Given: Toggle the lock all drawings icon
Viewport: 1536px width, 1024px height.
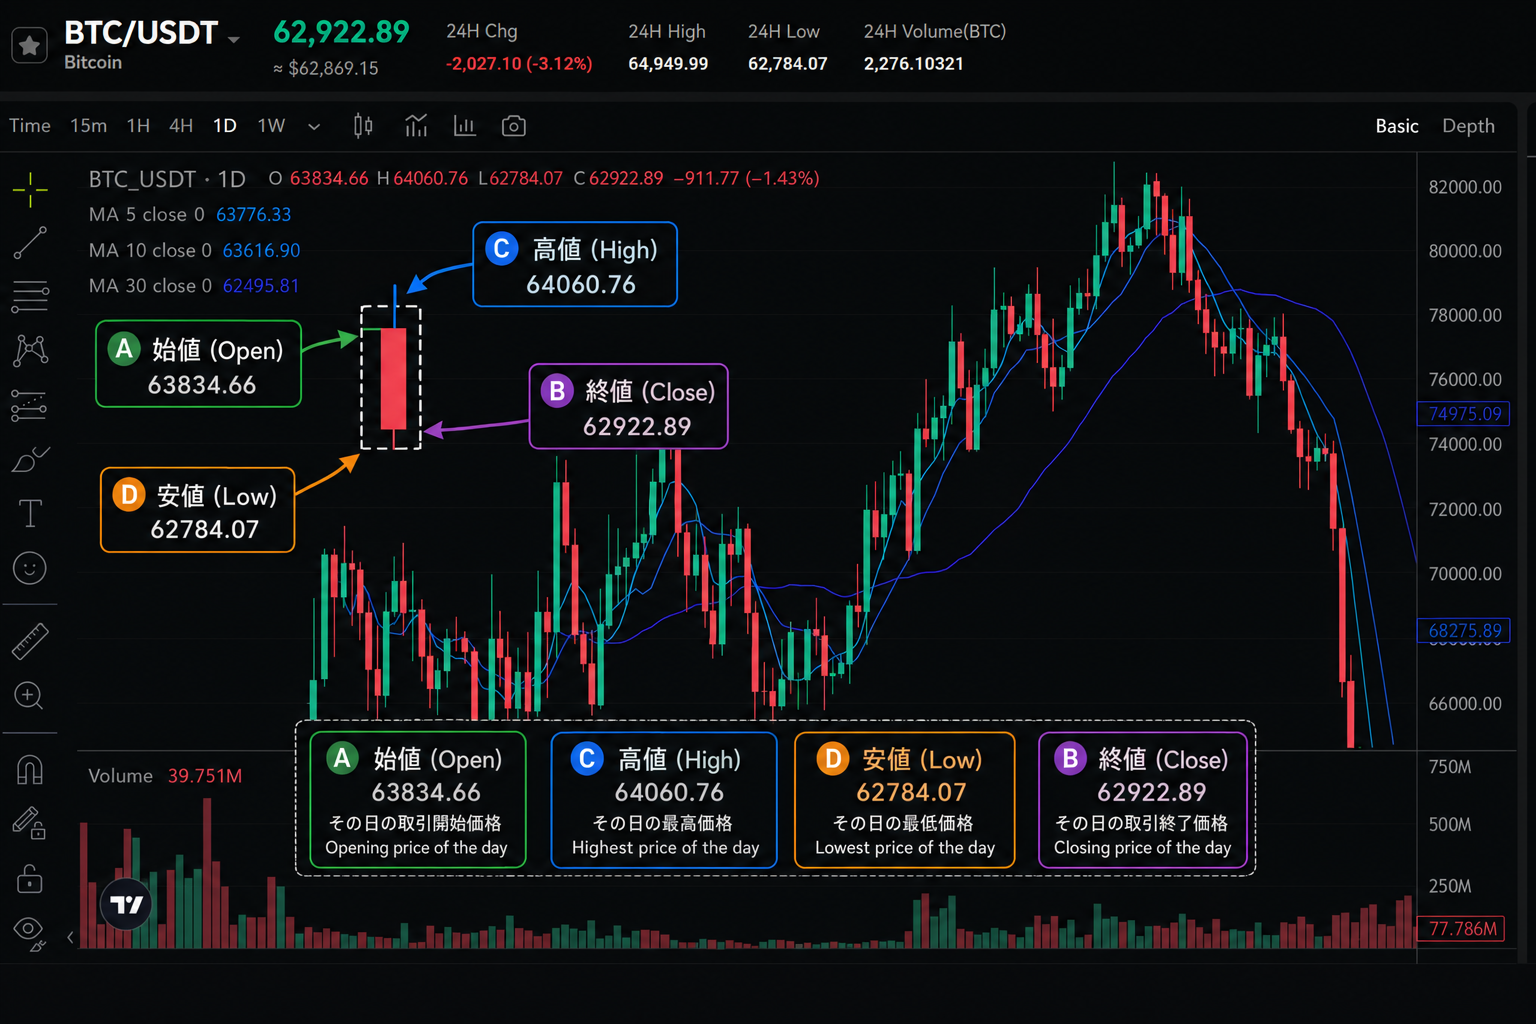Looking at the screenshot, I should point(30,878).
